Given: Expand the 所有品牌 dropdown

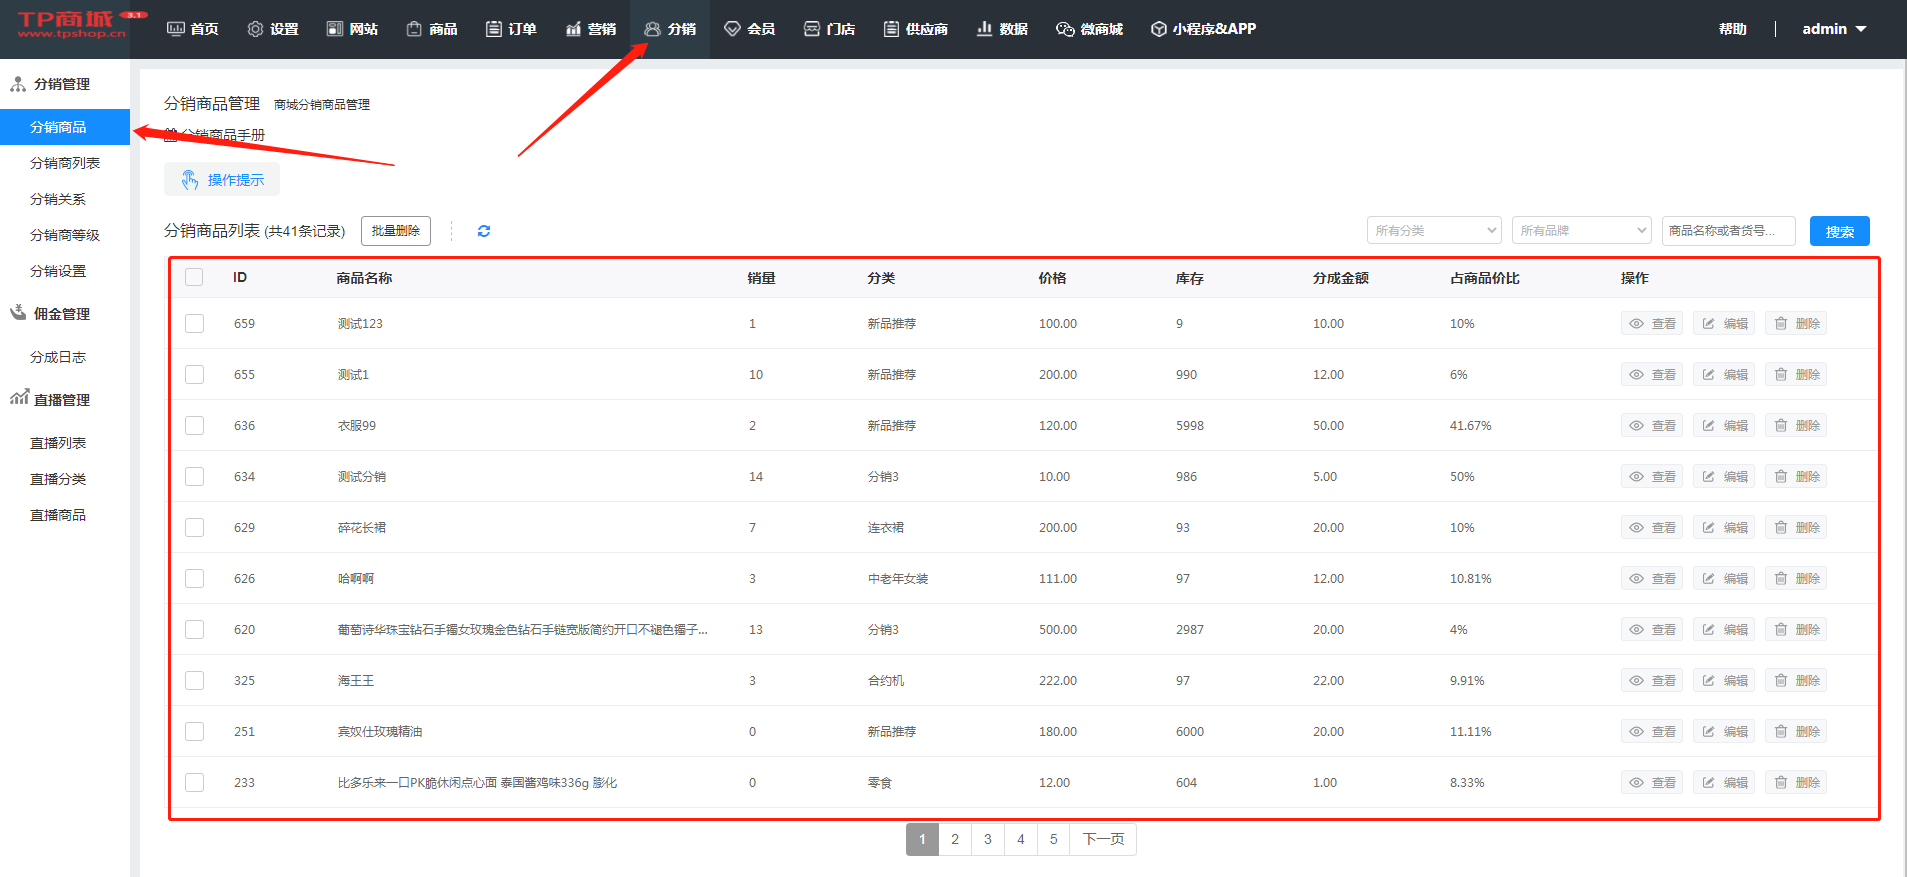Looking at the screenshot, I should pyautogui.click(x=1581, y=231).
